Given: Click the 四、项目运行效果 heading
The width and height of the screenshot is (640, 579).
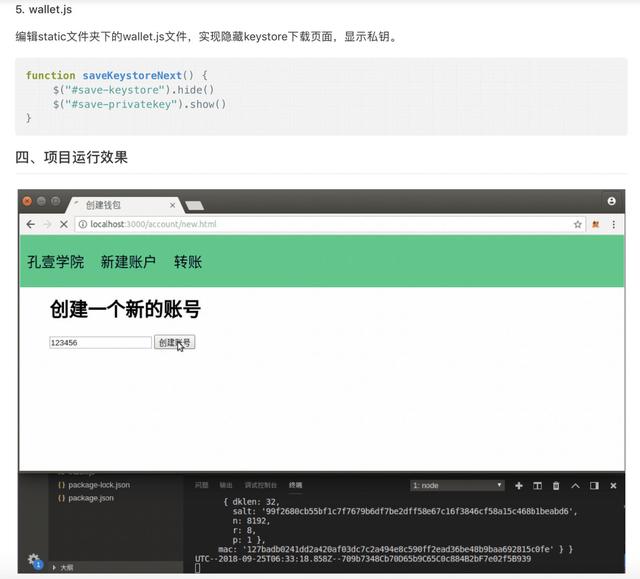Looking at the screenshot, I should pos(71,157).
